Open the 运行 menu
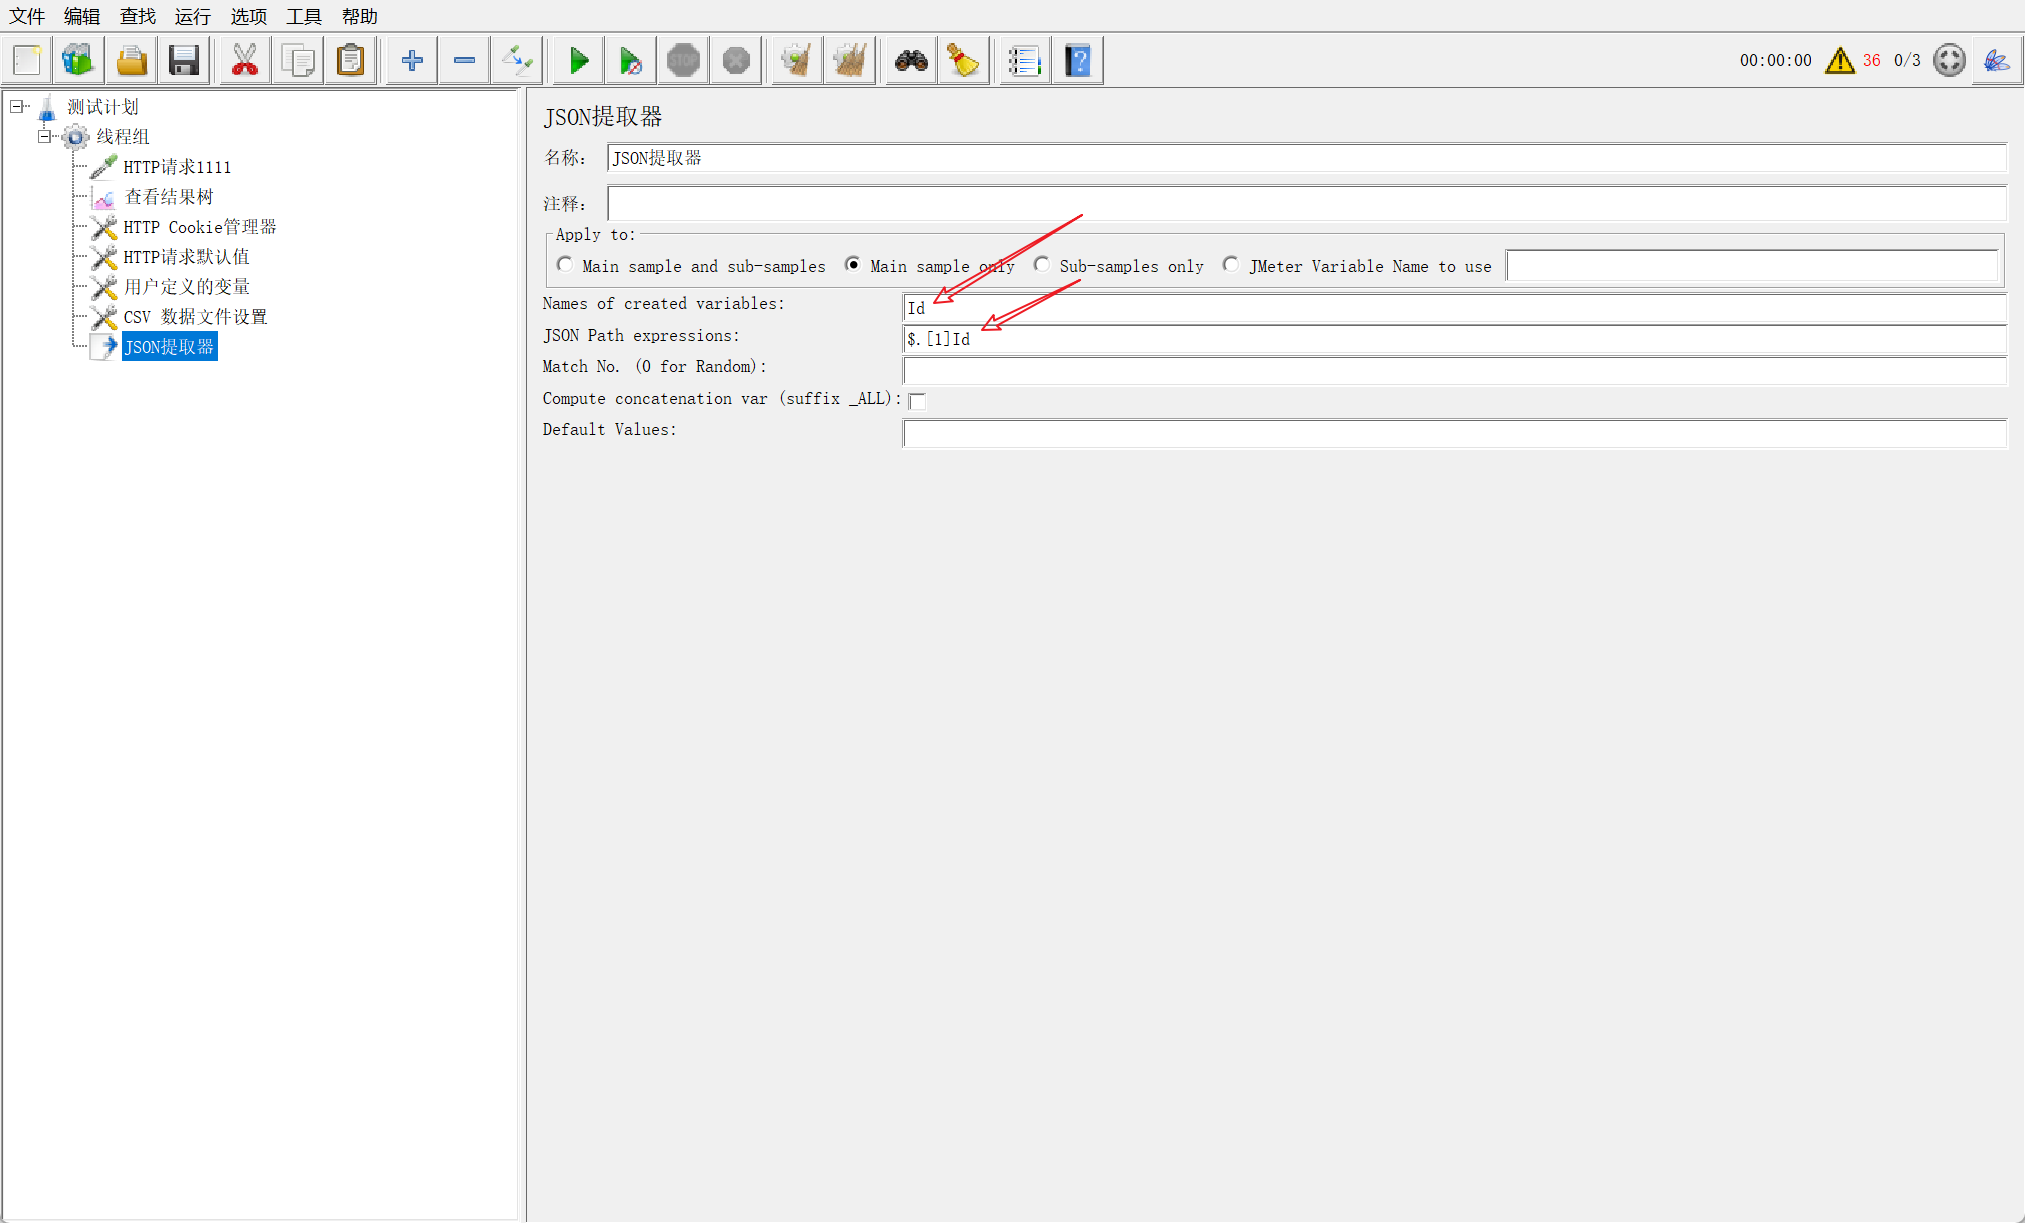Viewport: 2025px width, 1223px height. pyautogui.click(x=193, y=16)
